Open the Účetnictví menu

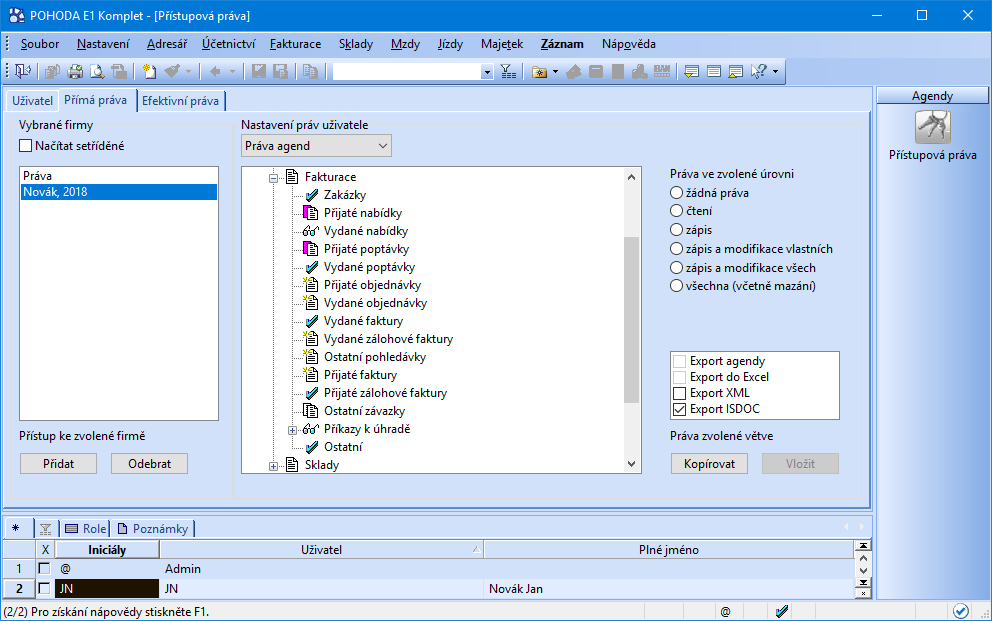[x=228, y=44]
